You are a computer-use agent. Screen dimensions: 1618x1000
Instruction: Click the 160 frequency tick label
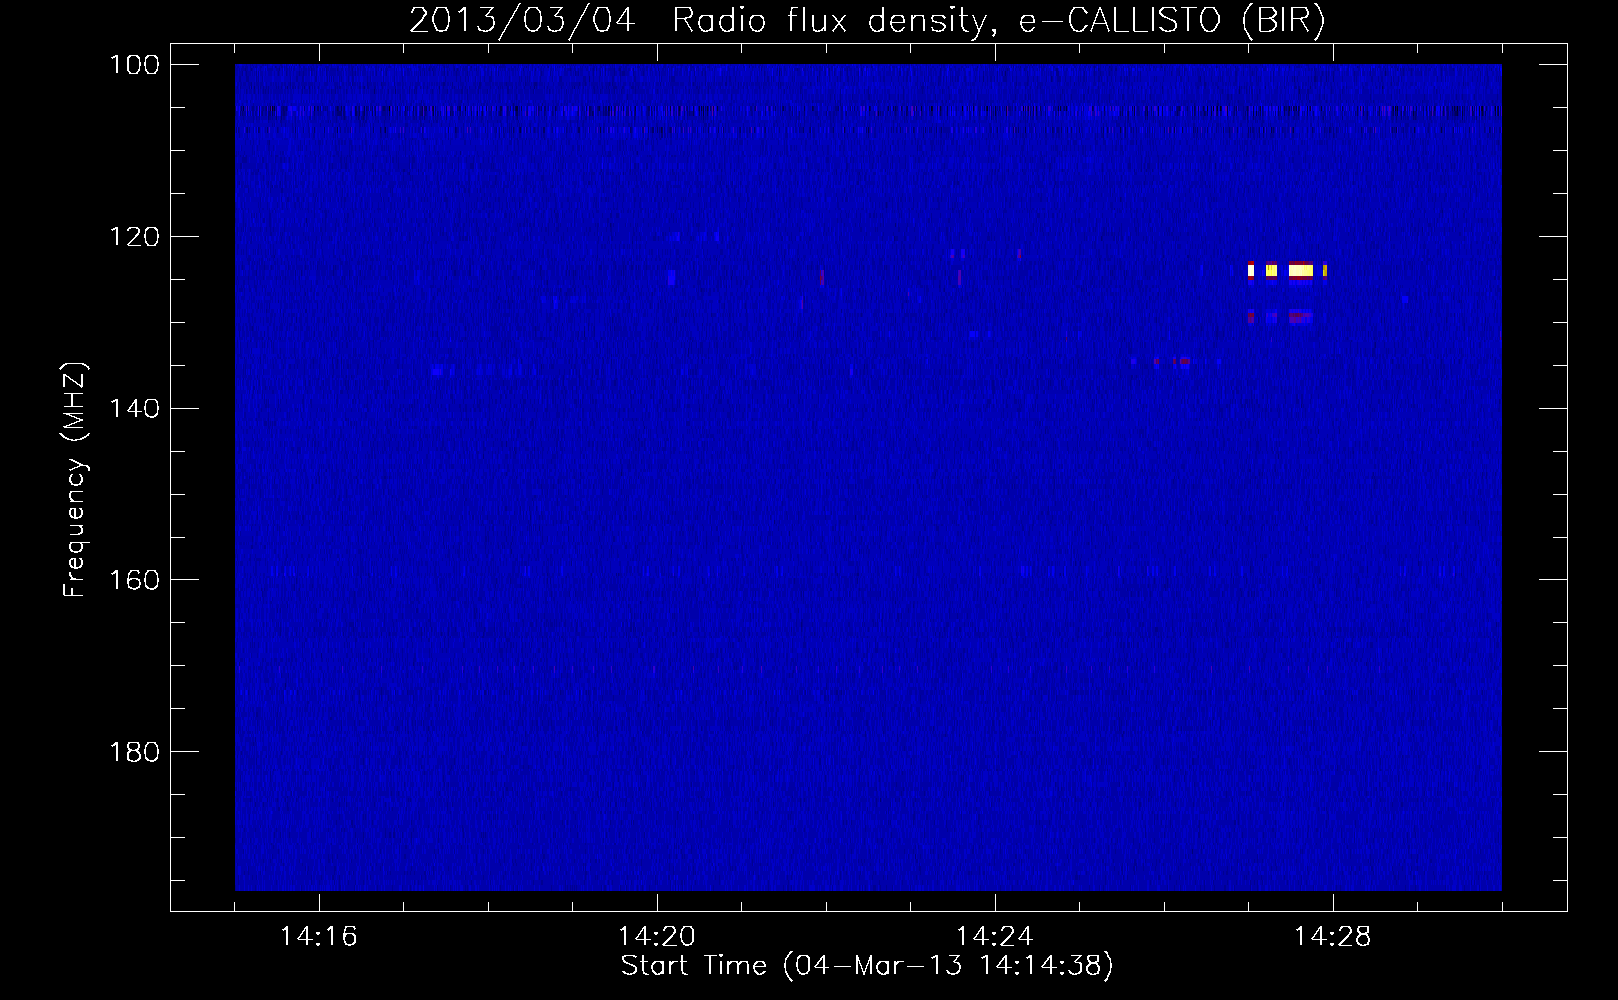(135, 581)
